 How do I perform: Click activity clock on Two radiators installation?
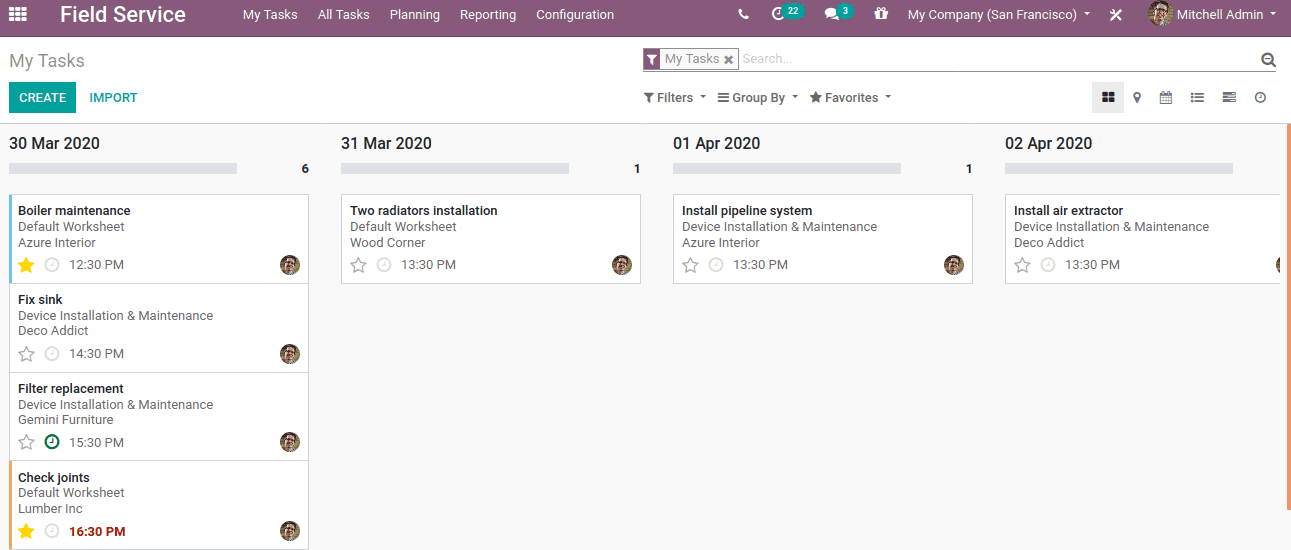(x=384, y=265)
